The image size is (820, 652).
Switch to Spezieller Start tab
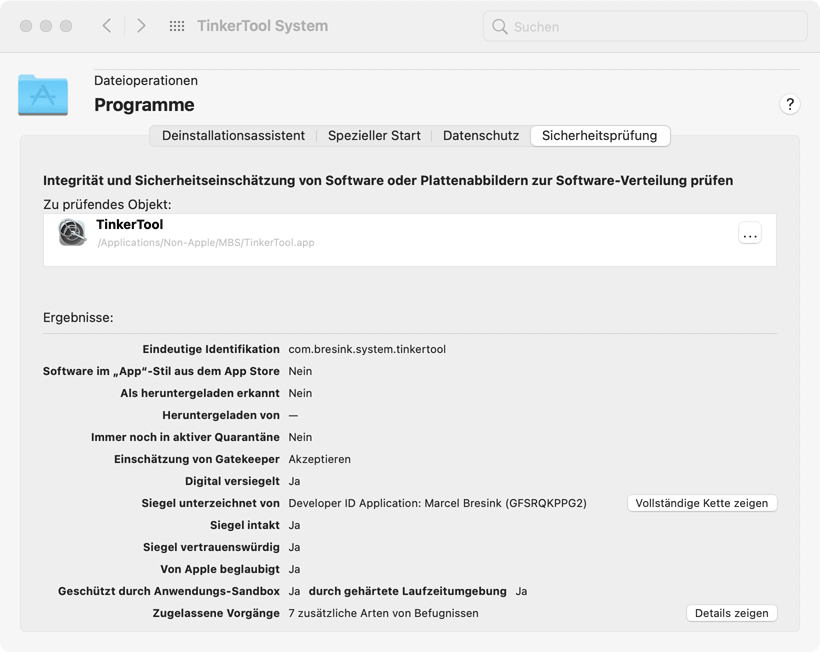point(374,135)
